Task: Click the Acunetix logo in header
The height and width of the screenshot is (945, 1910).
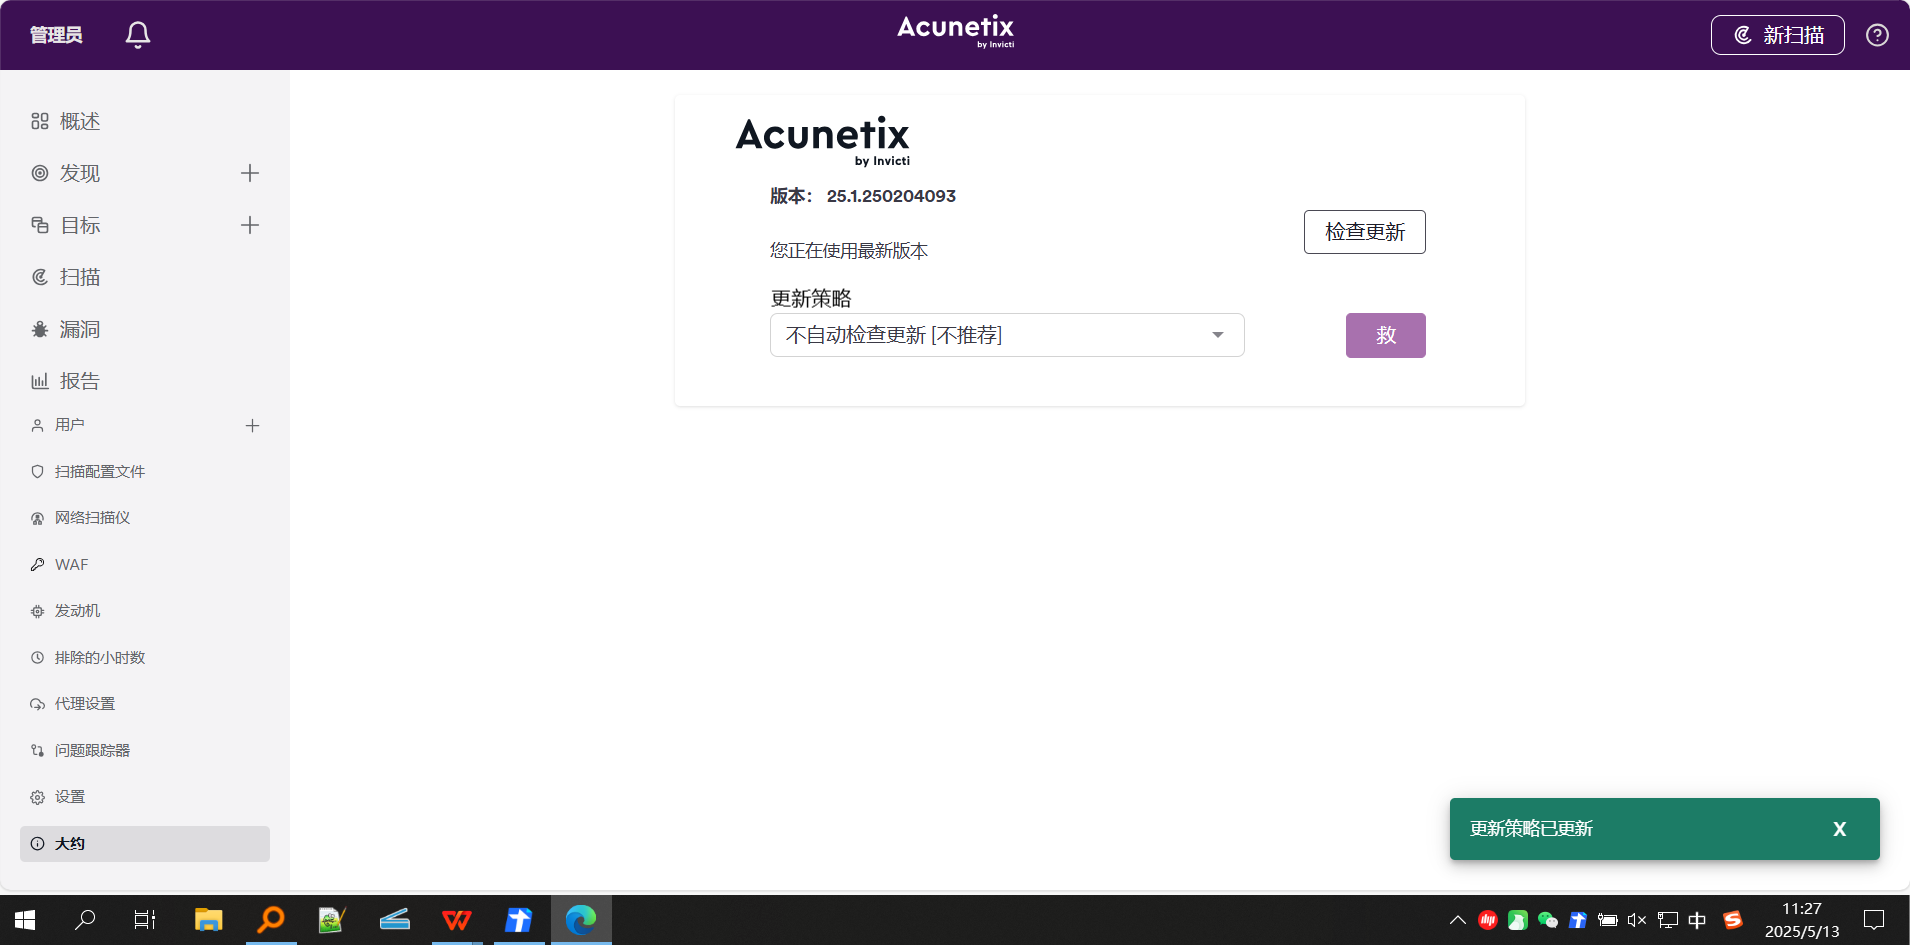Action: pyautogui.click(x=955, y=31)
